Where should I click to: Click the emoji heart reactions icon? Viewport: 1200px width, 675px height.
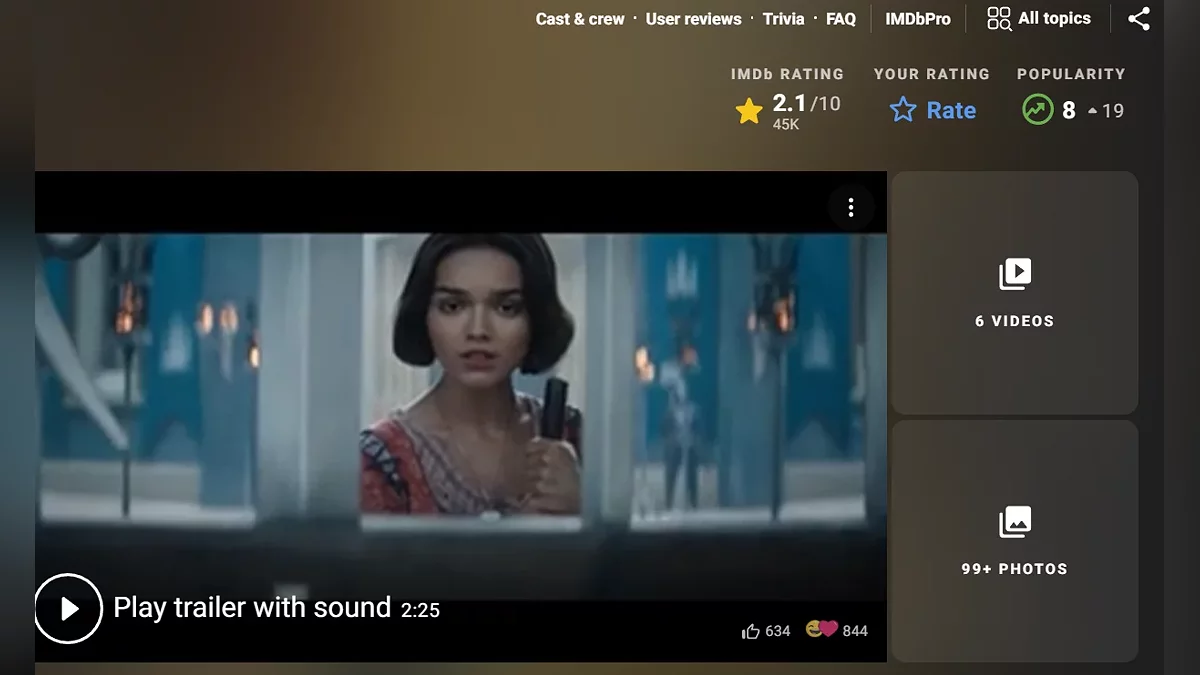pos(821,629)
